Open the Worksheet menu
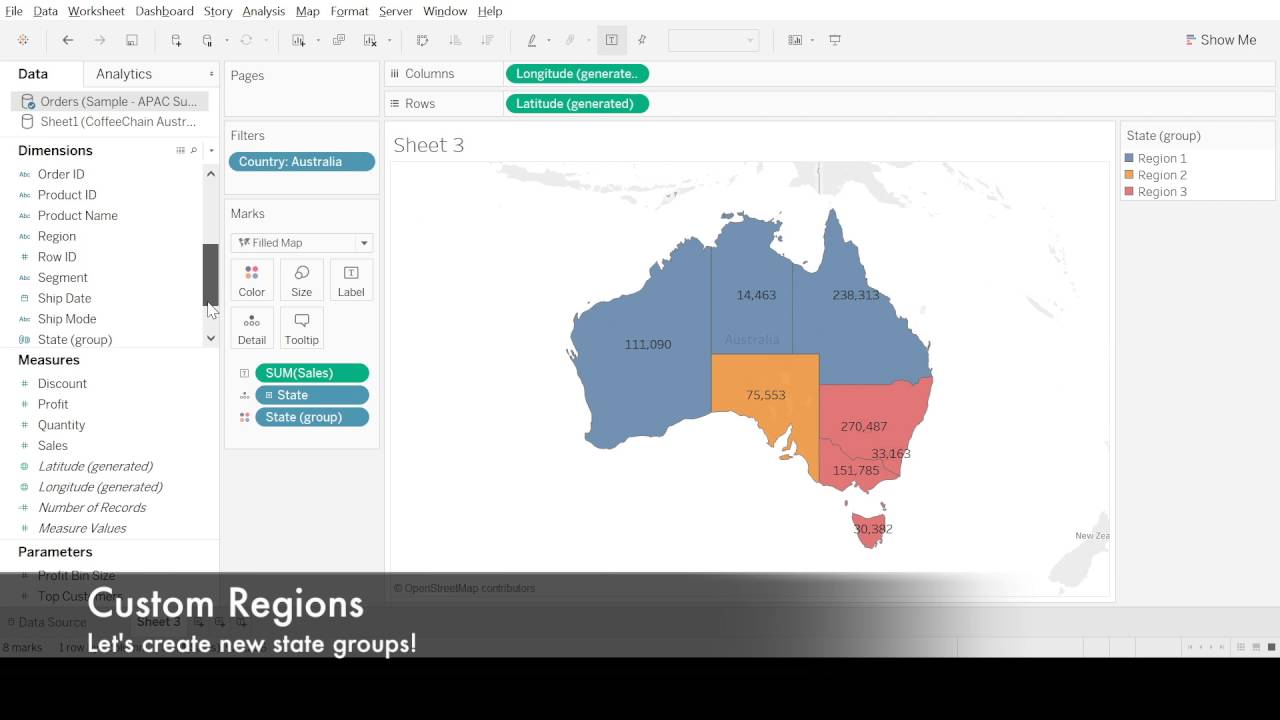Screen dimensions: 1280x720 (96, 11)
